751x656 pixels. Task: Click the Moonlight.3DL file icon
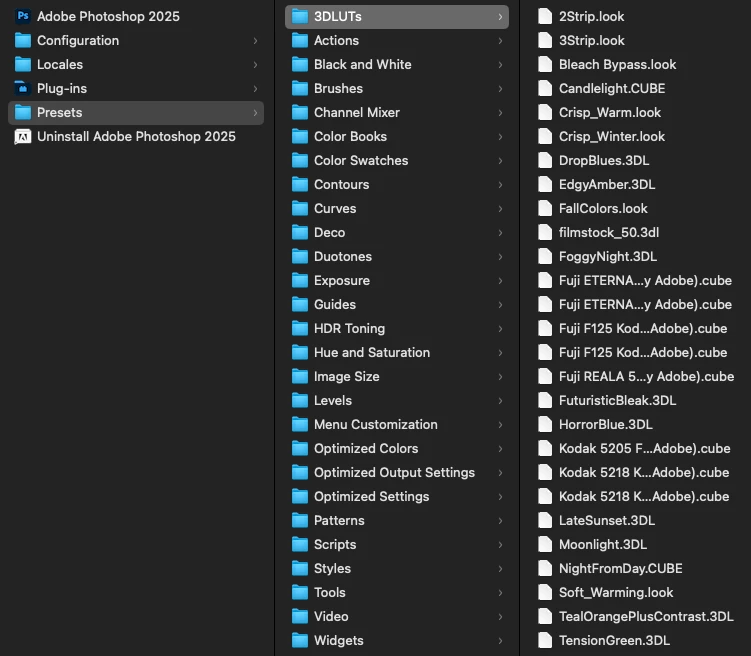(545, 544)
